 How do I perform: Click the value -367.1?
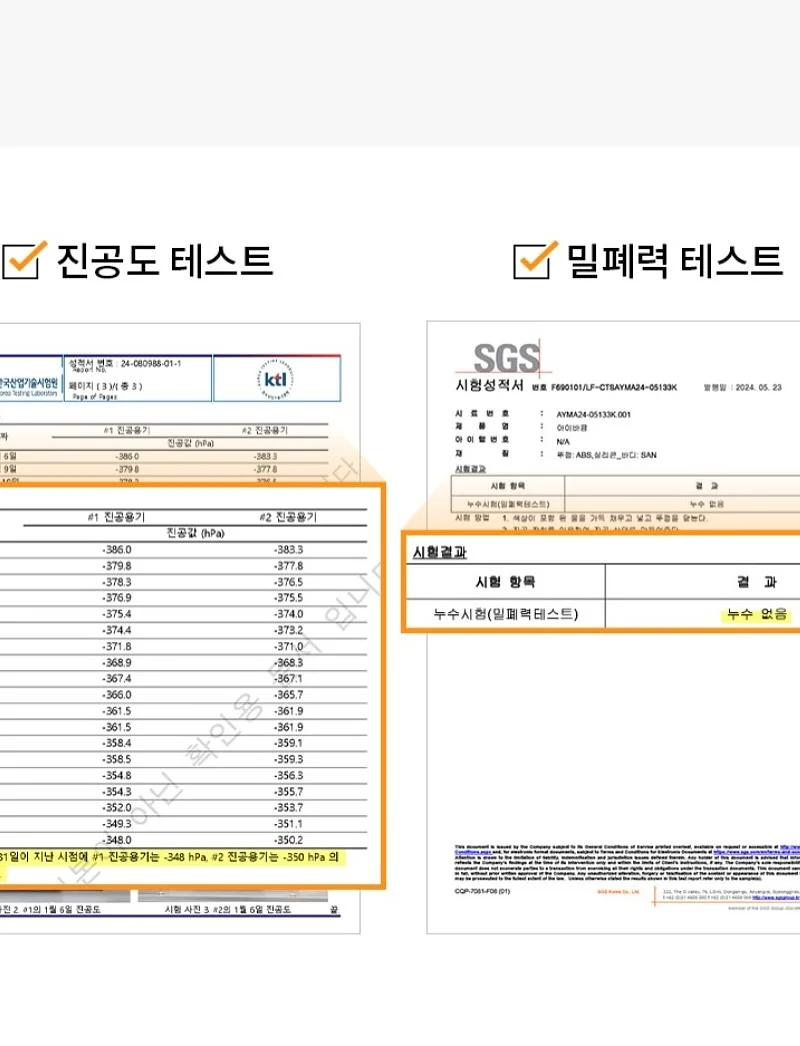(288, 679)
